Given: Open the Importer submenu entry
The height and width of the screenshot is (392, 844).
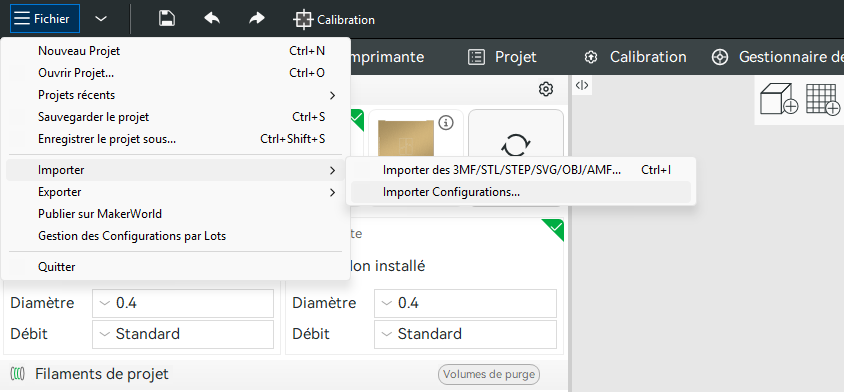Looking at the screenshot, I should pyautogui.click(x=175, y=170).
